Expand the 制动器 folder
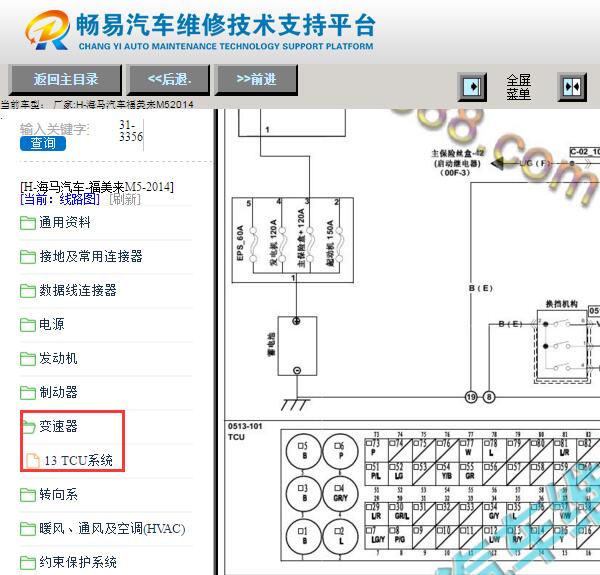600x575 pixels. pyautogui.click(x=58, y=393)
